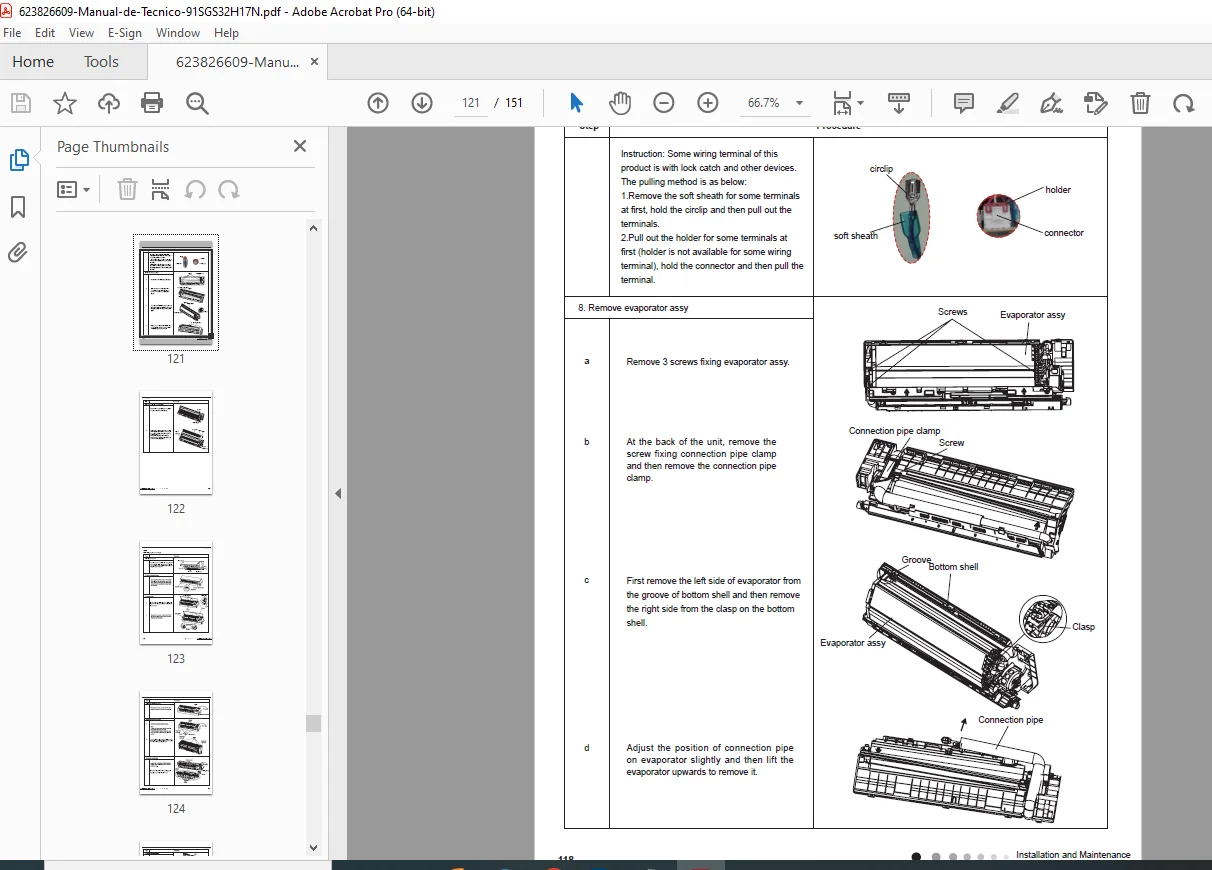This screenshot has height=870, width=1212.
Task: Show Page Thumbnails sidebar icon
Action: [x=19, y=160]
